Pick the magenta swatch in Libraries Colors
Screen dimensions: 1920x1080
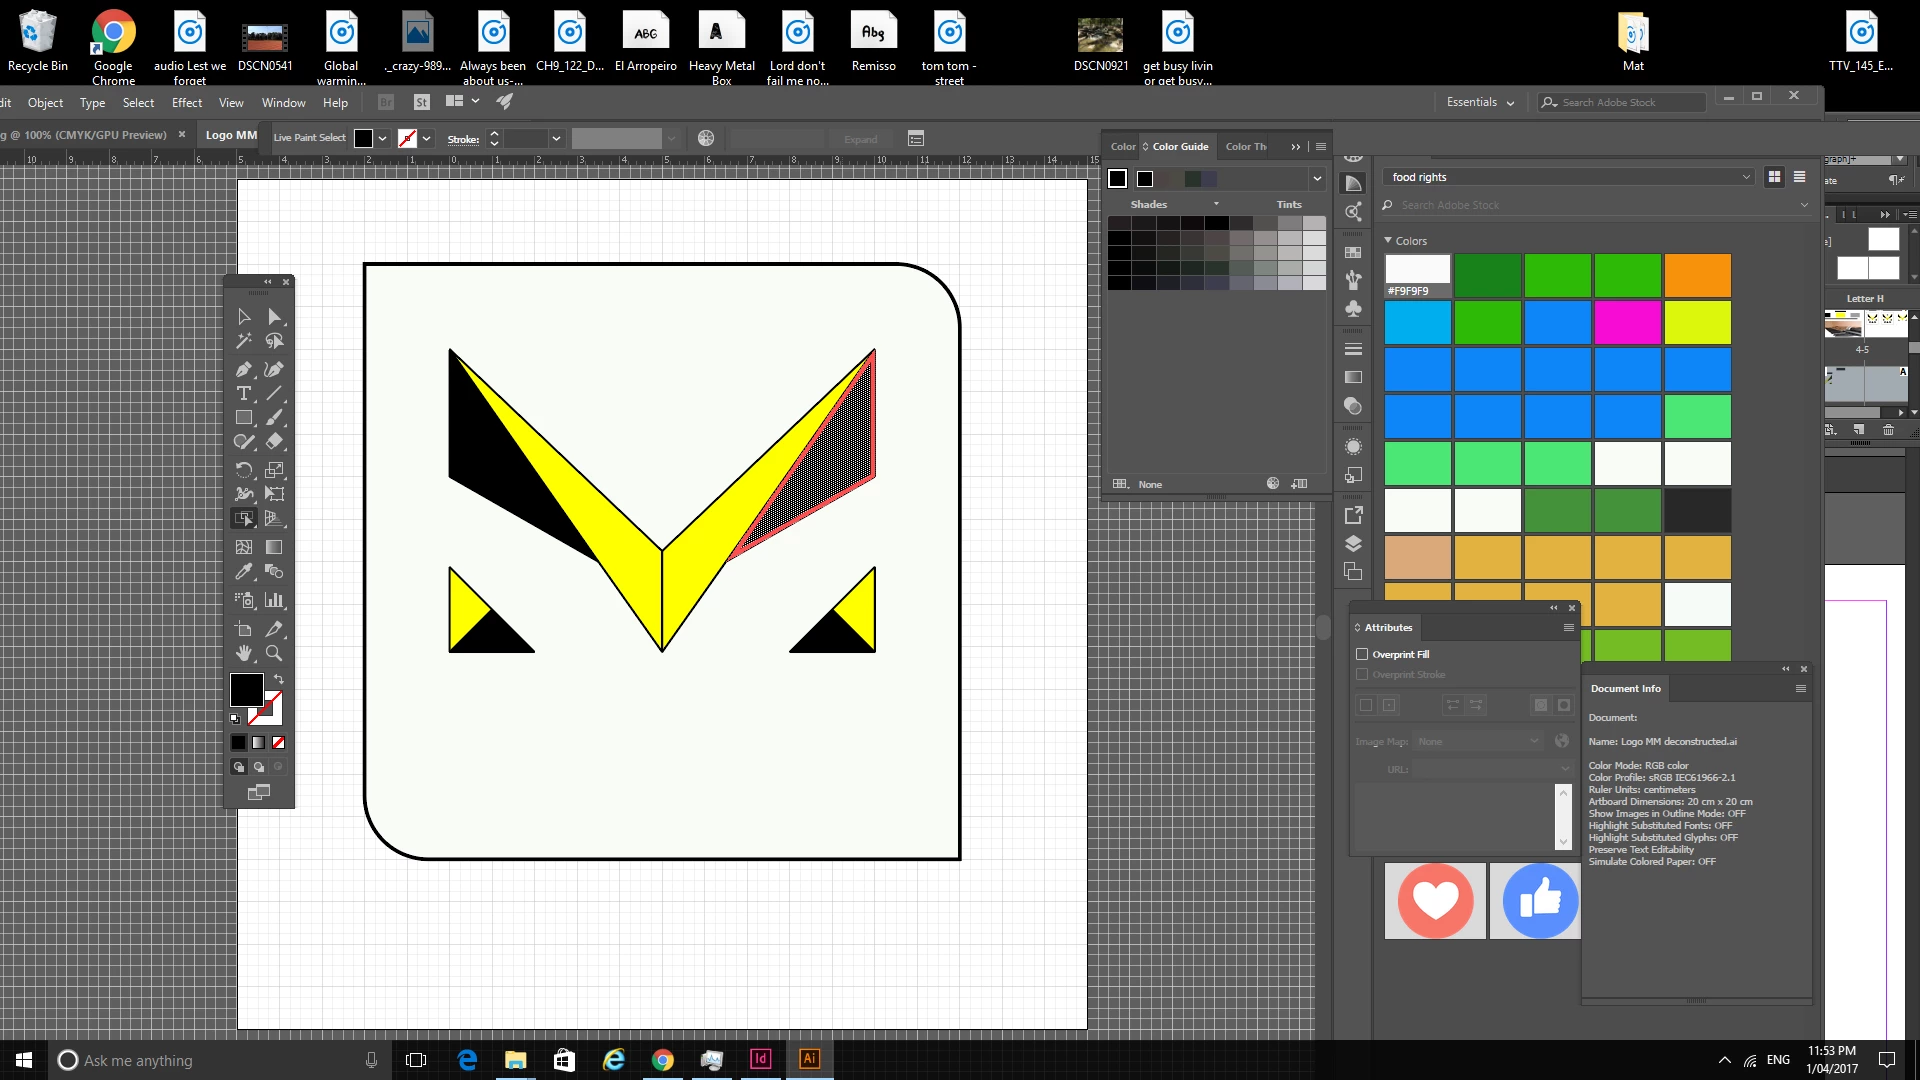click(x=1627, y=322)
